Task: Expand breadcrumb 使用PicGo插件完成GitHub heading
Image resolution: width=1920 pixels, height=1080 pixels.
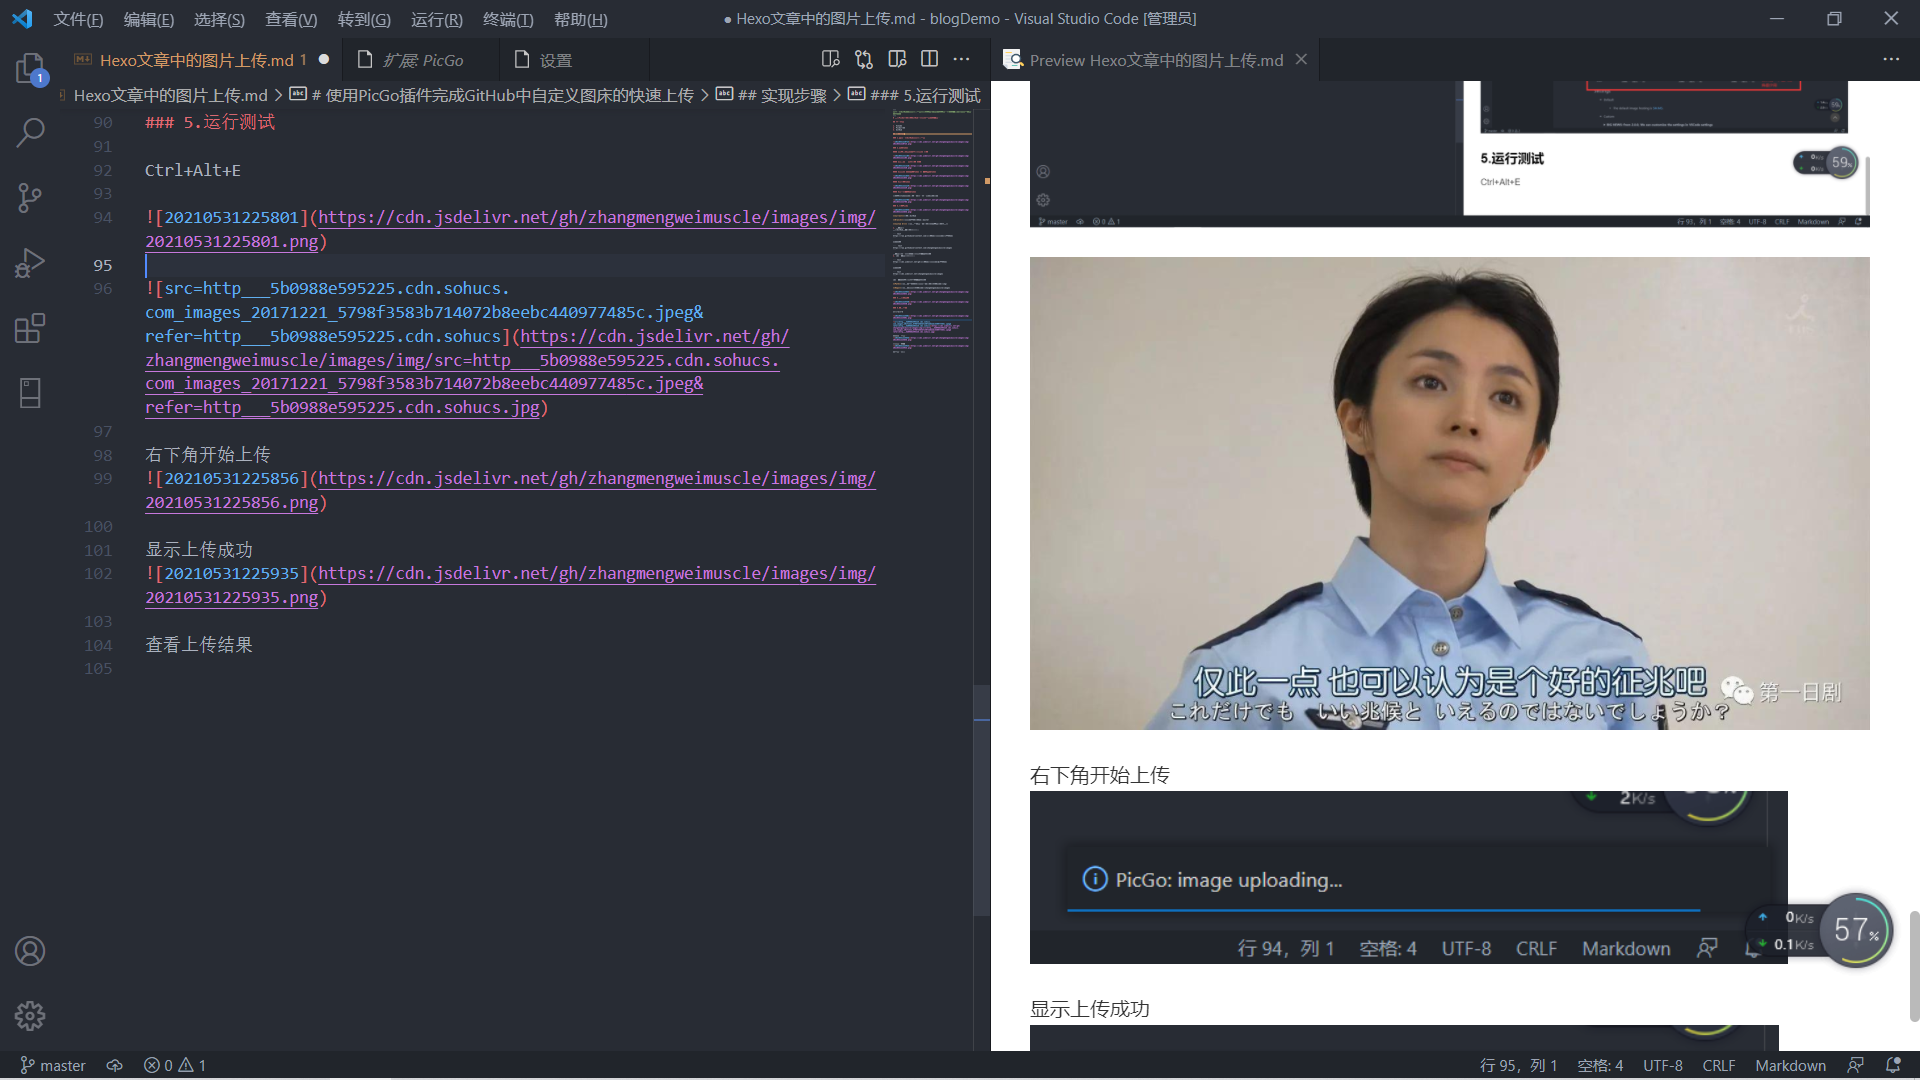Action: click(x=502, y=95)
